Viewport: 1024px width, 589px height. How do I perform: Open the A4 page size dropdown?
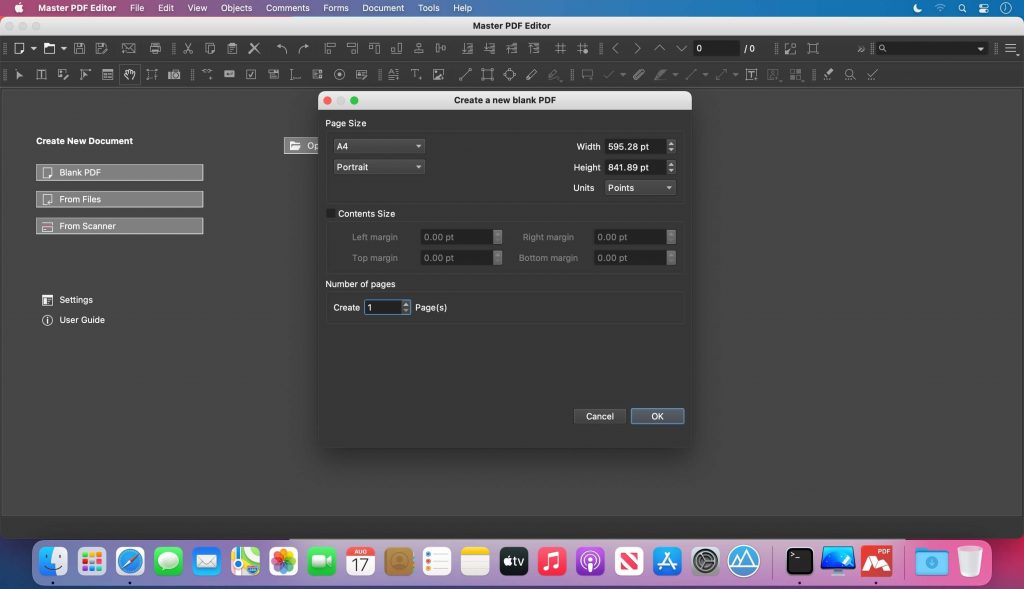379,145
